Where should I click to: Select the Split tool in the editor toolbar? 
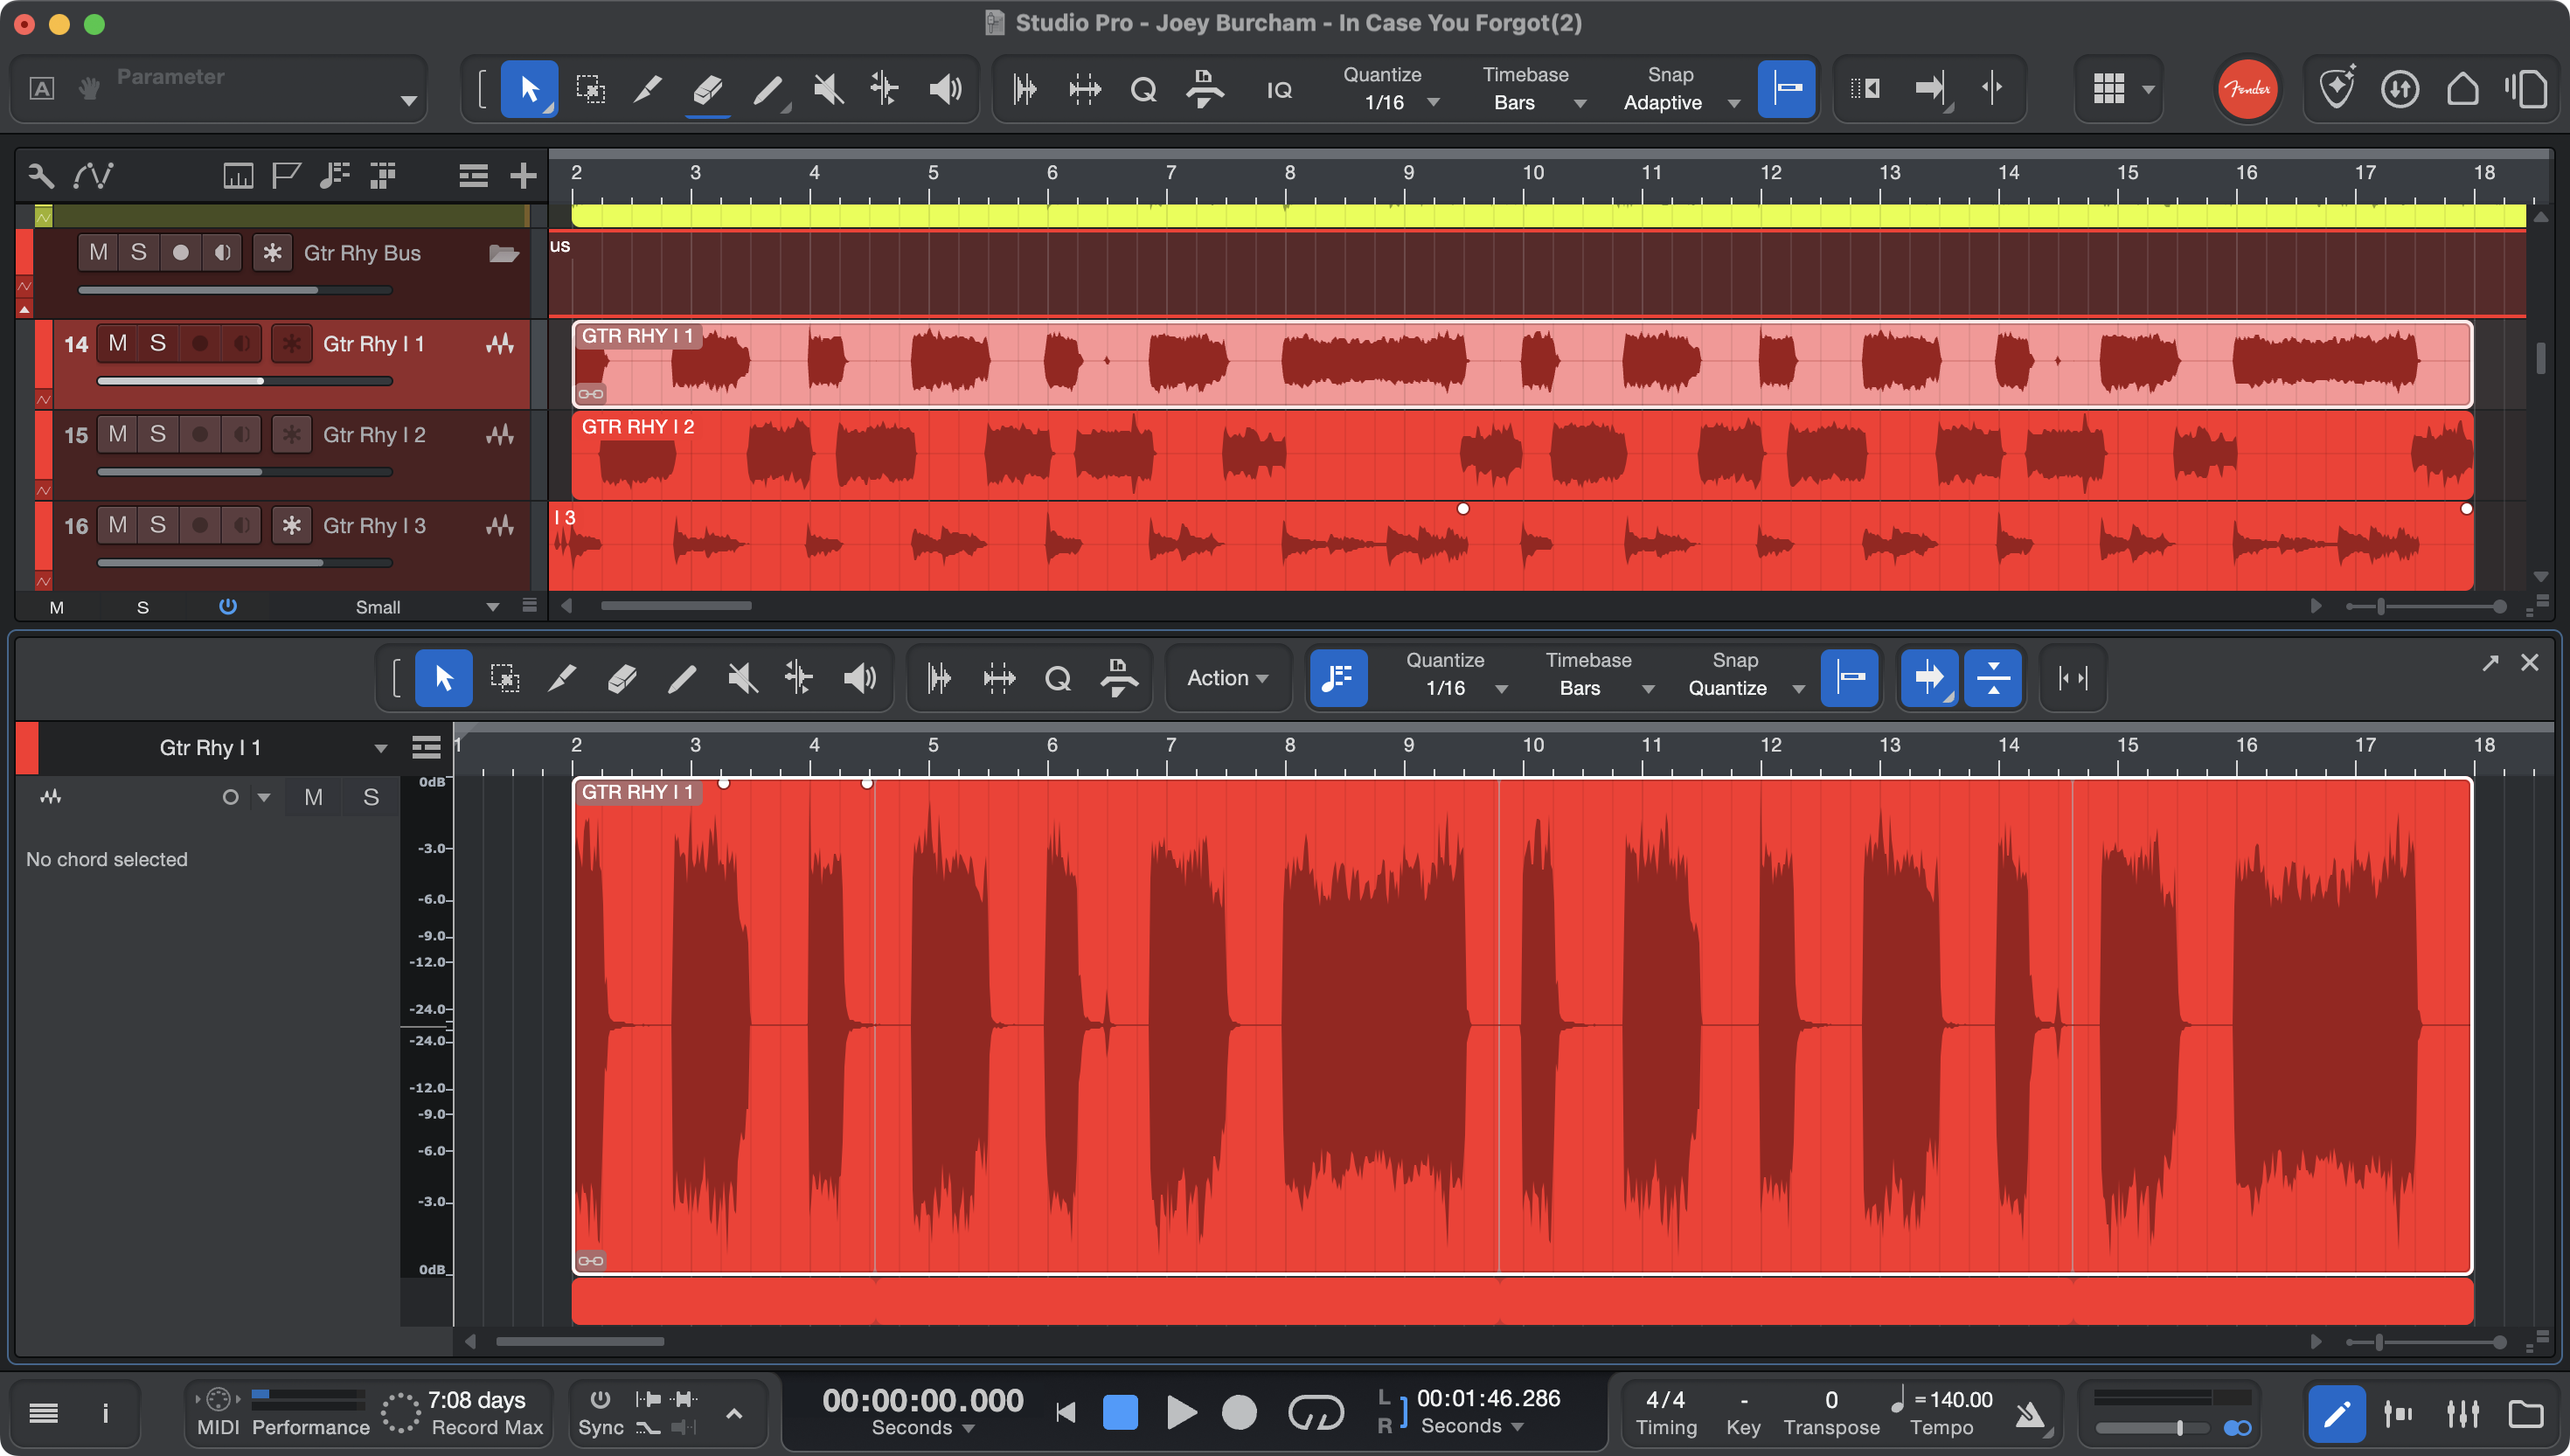562,678
